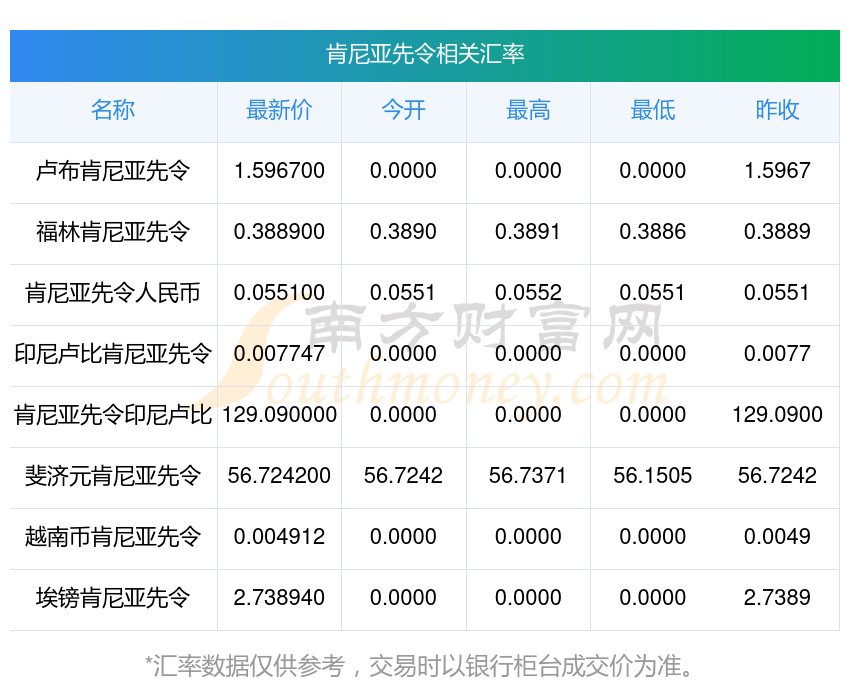Select the 名称 column header
The width and height of the screenshot is (850, 697).
(x=113, y=111)
